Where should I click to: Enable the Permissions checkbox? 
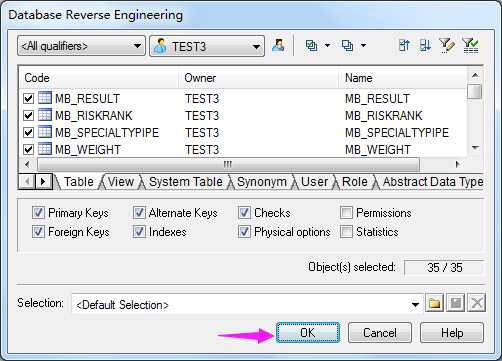click(x=346, y=212)
